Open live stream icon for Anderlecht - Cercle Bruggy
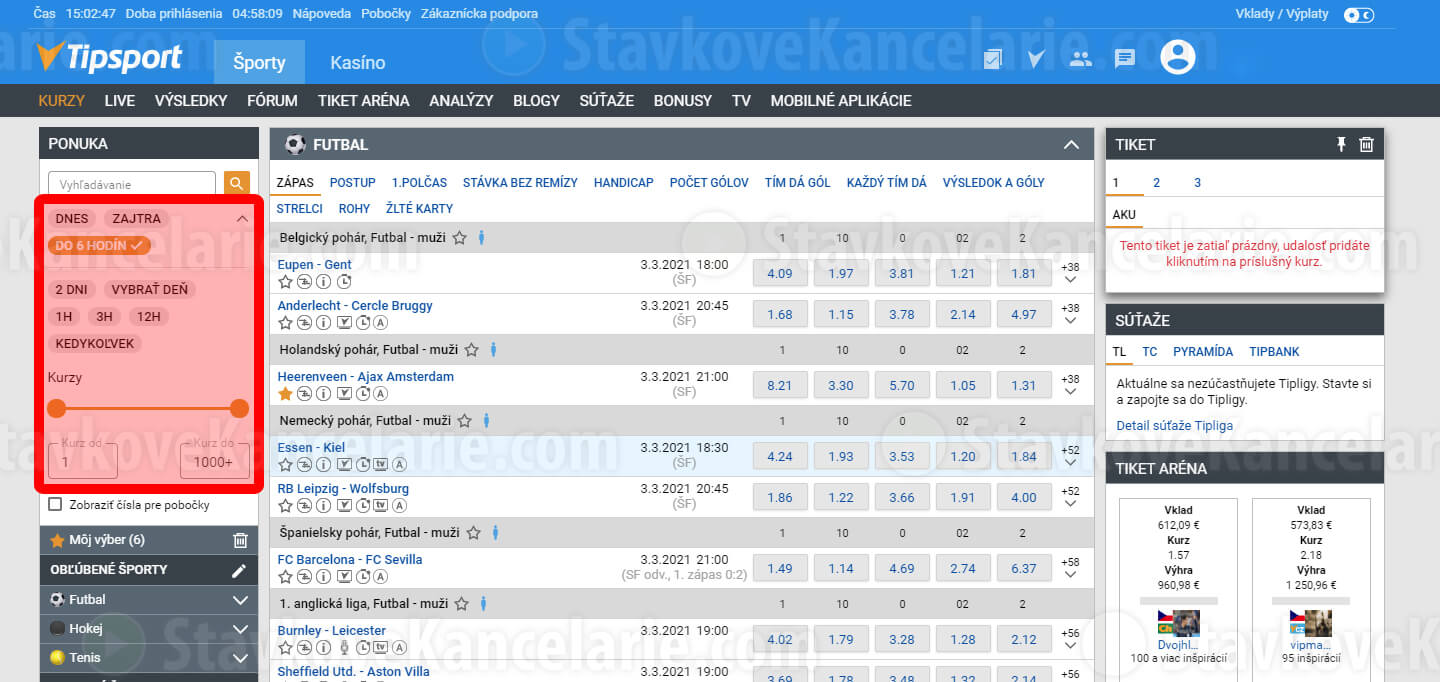Screen dimensions: 1440x682 click(x=343, y=323)
